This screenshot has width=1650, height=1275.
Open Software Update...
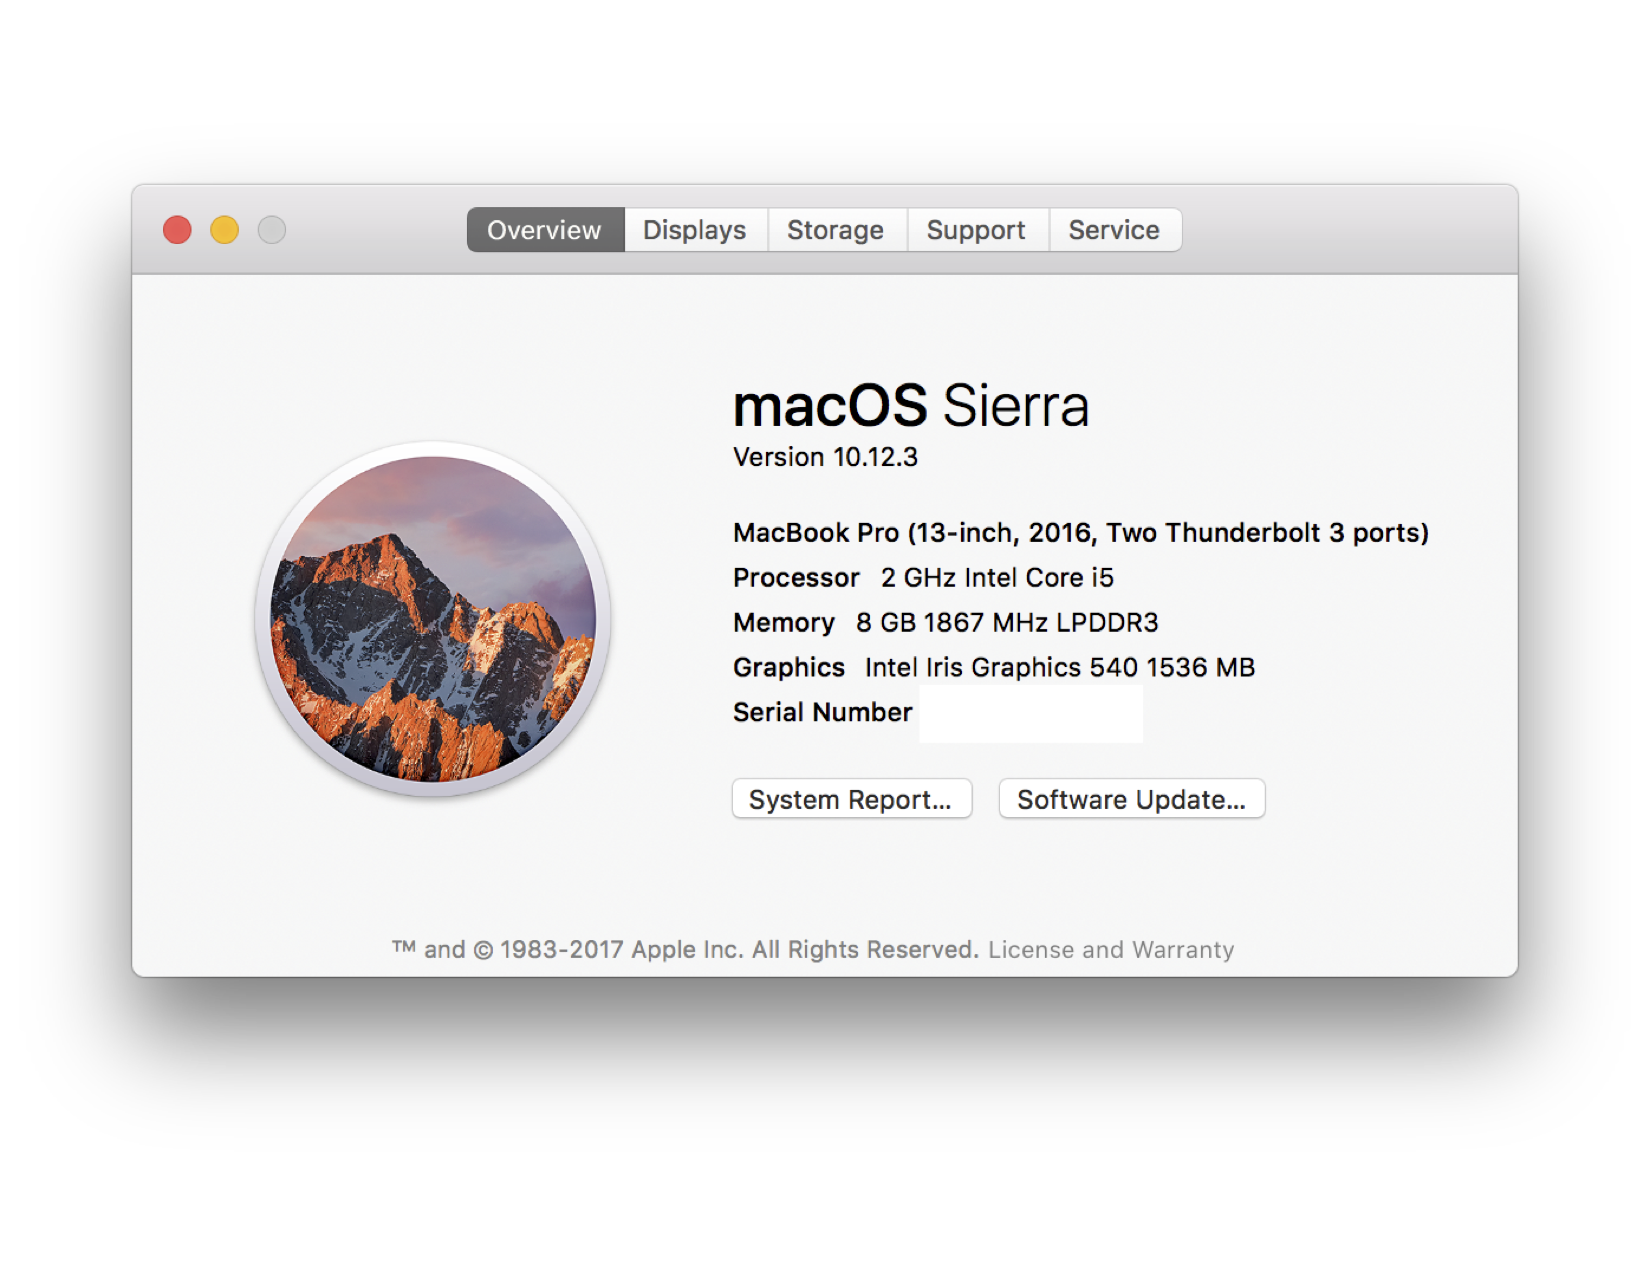(x=1132, y=799)
